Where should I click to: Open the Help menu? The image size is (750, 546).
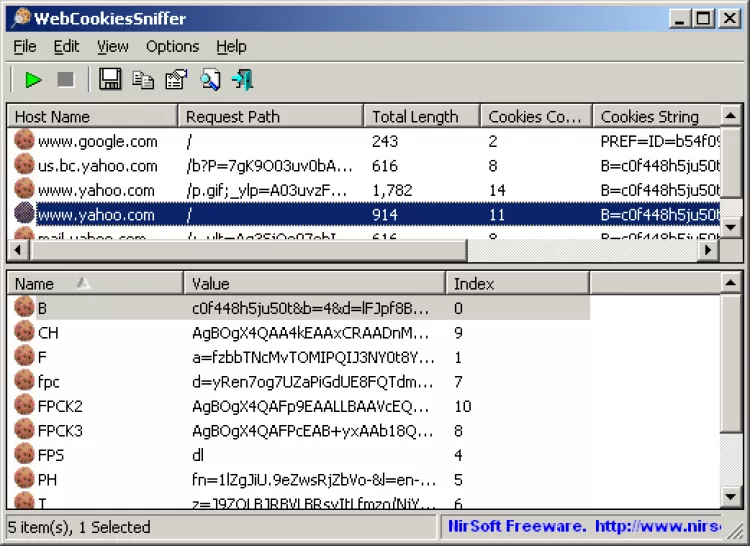click(232, 46)
